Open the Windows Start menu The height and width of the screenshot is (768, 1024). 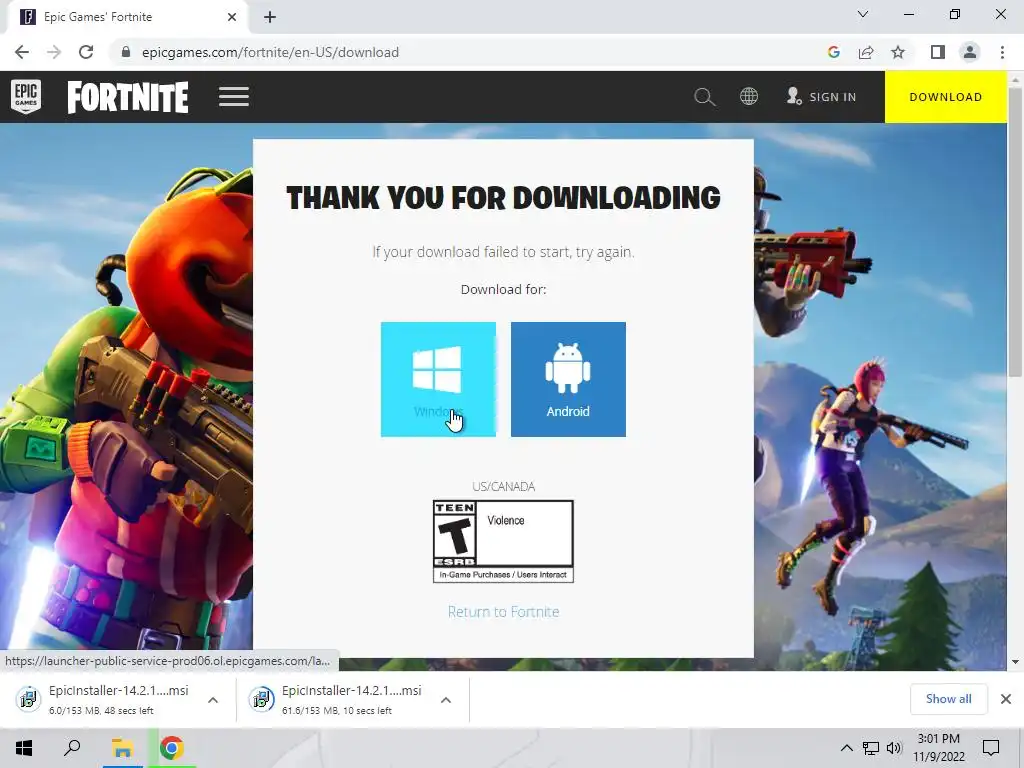[24, 748]
